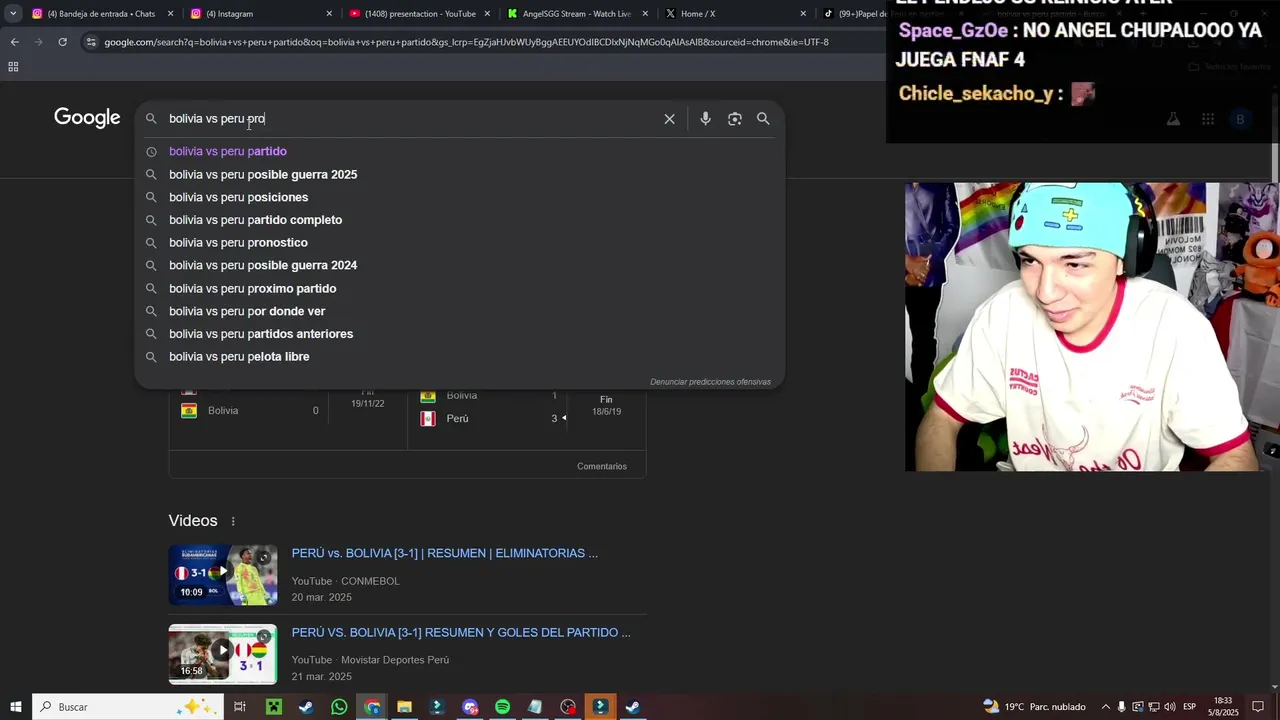1280x720 pixels.
Task: Play the 10:09 CONMEBOL video thumbnail
Action: (223, 575)
